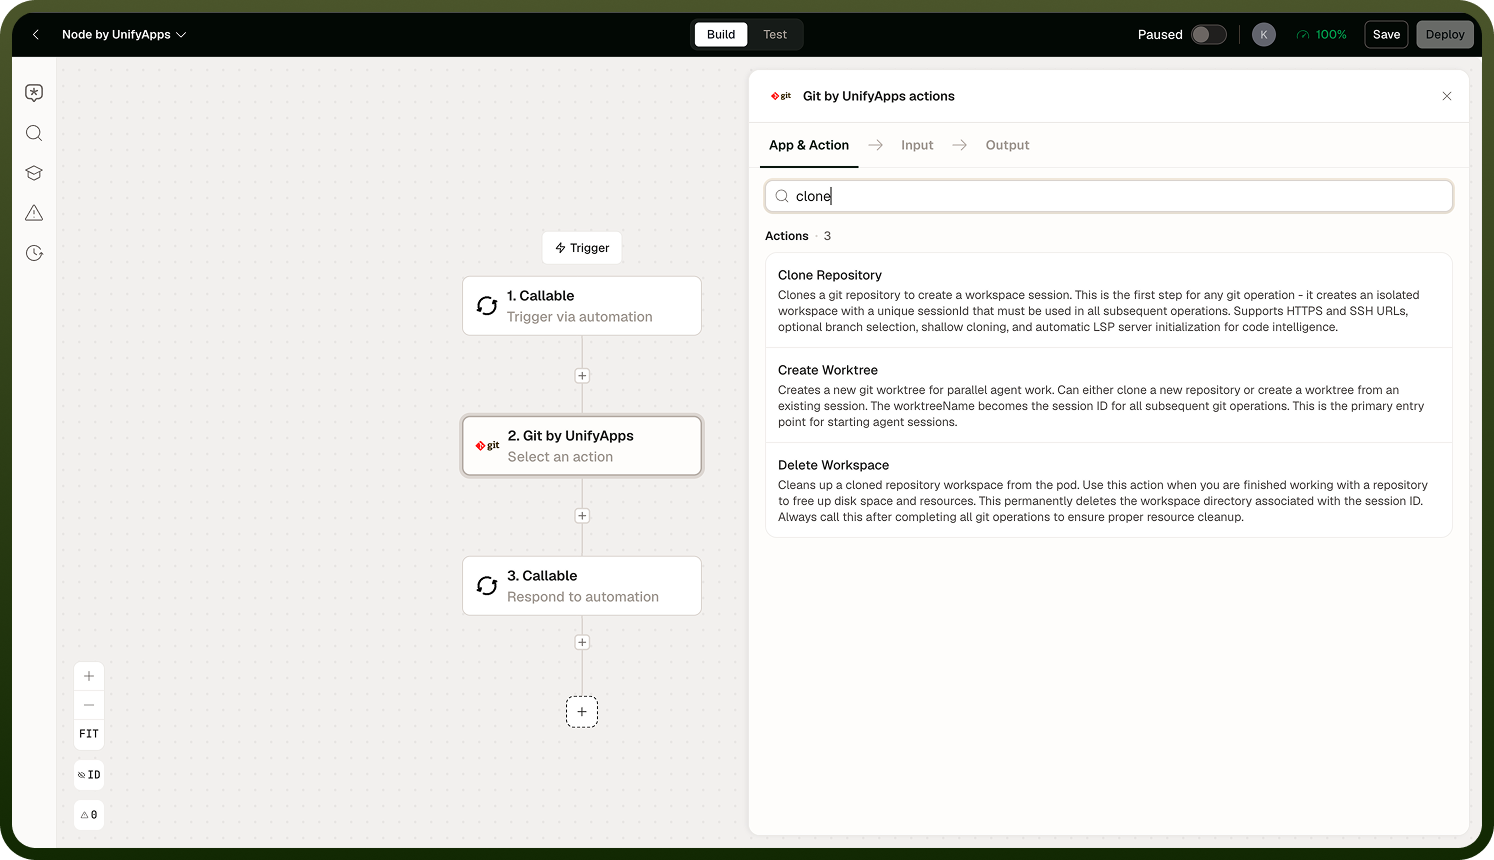Open the AI assistant sparkle chat icon
Image resolution: width=1494 pixels, height=860 pixels.
(34, 93)
